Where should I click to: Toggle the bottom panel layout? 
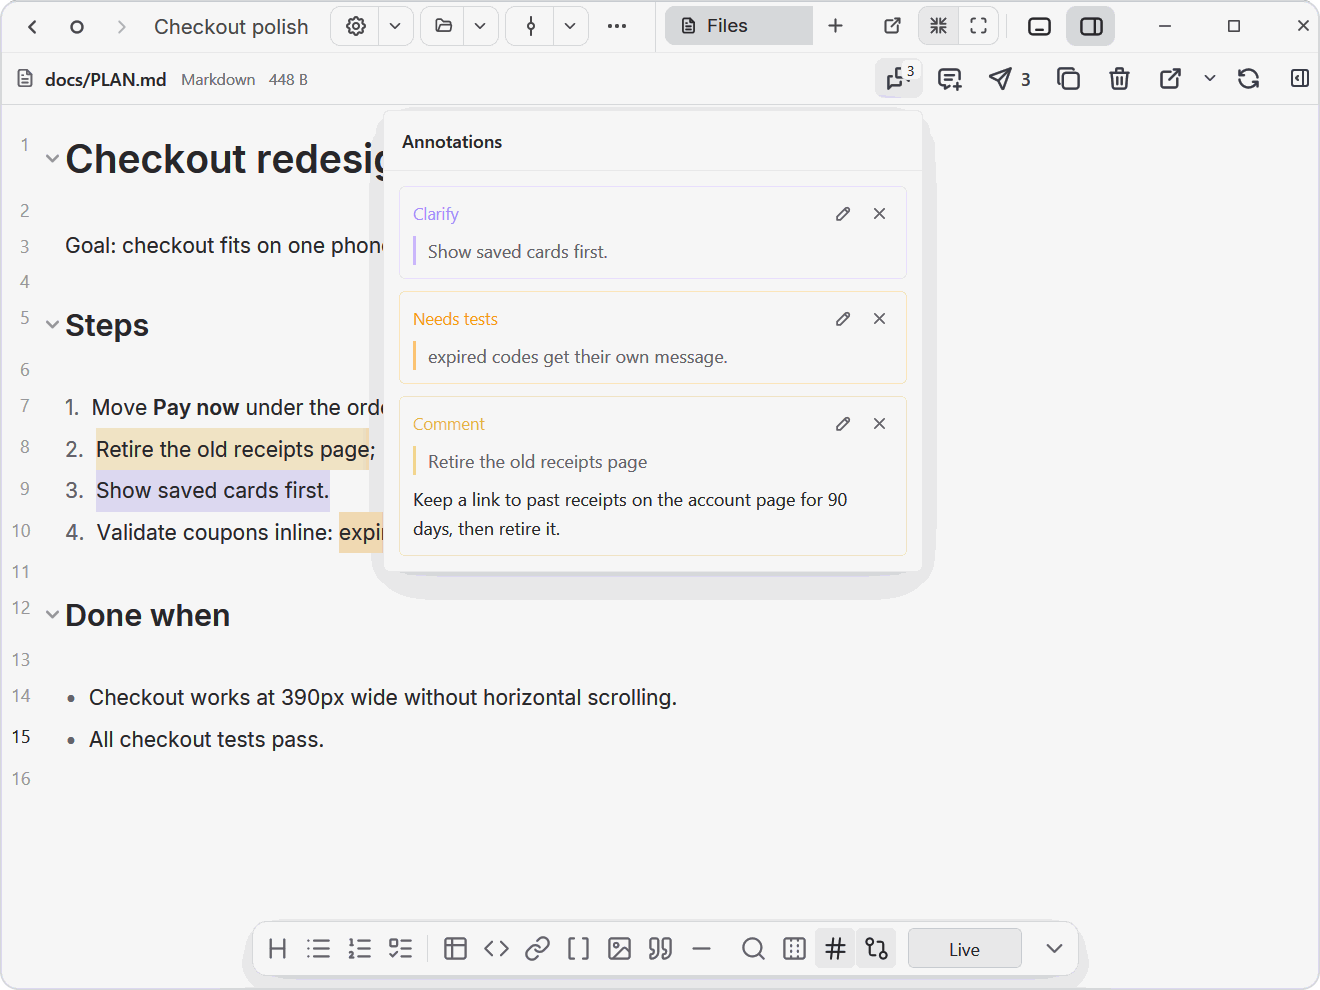coord(1040,27)
